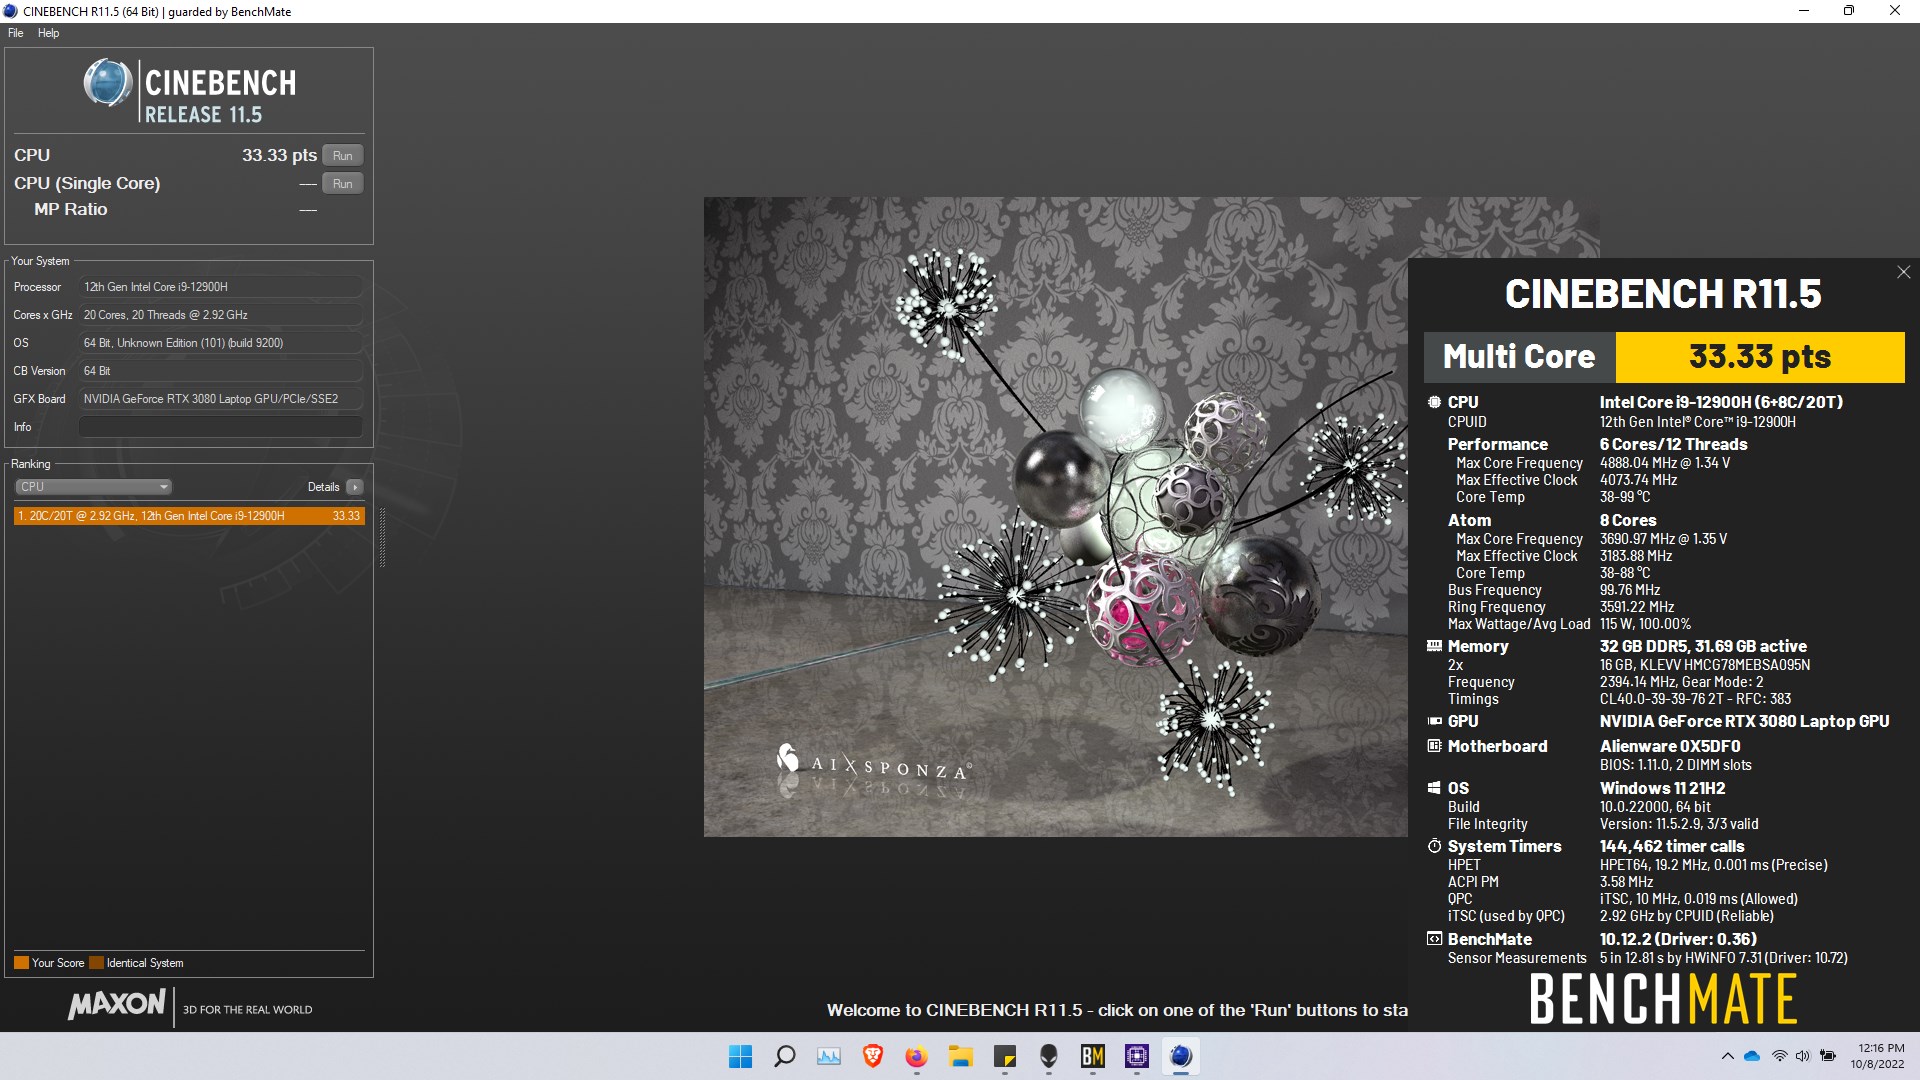Open battery status tray icon
The height and width of the screenshot is (1080, 1920).
pyautogui.click(x=1828, y=1056)
